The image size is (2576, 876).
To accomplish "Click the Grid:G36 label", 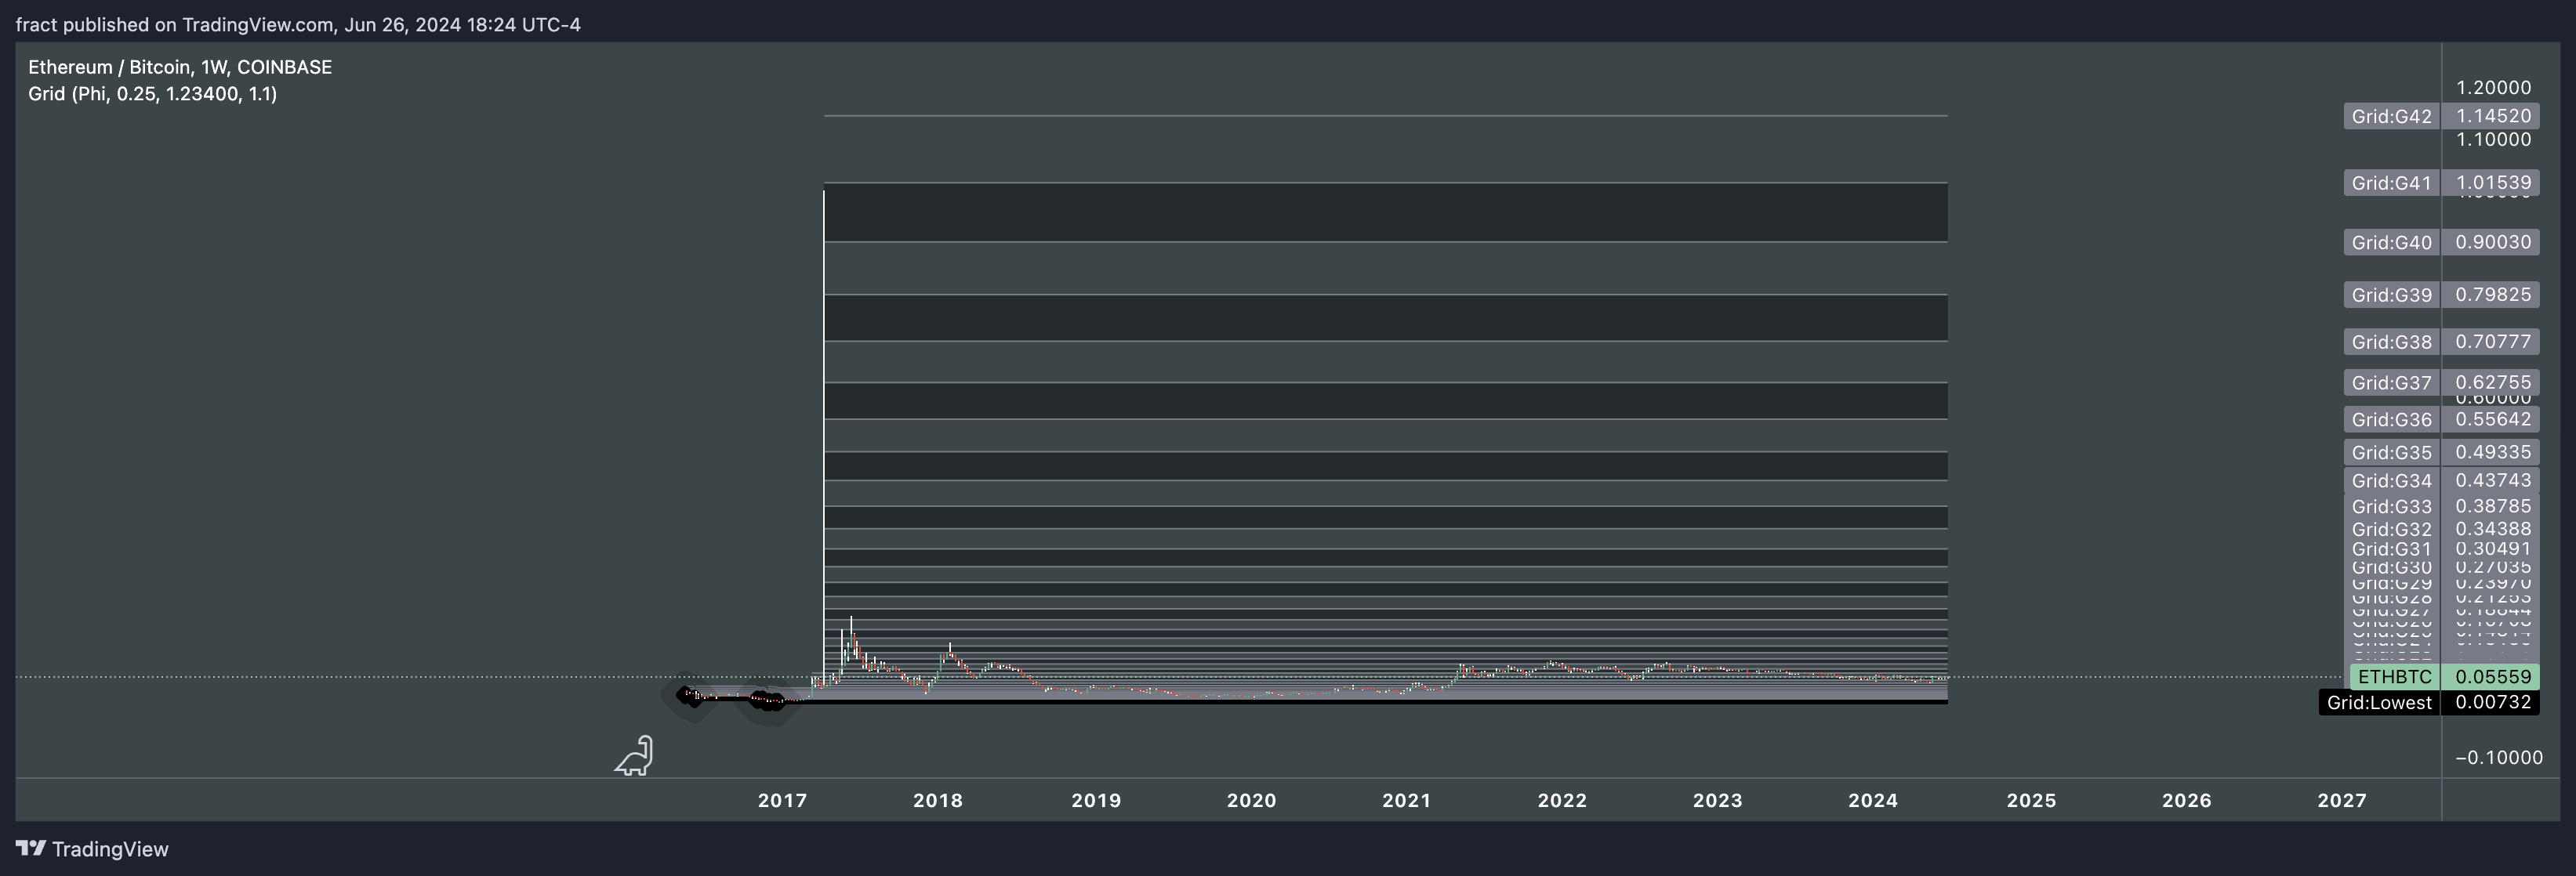I will pos(2391,420).
